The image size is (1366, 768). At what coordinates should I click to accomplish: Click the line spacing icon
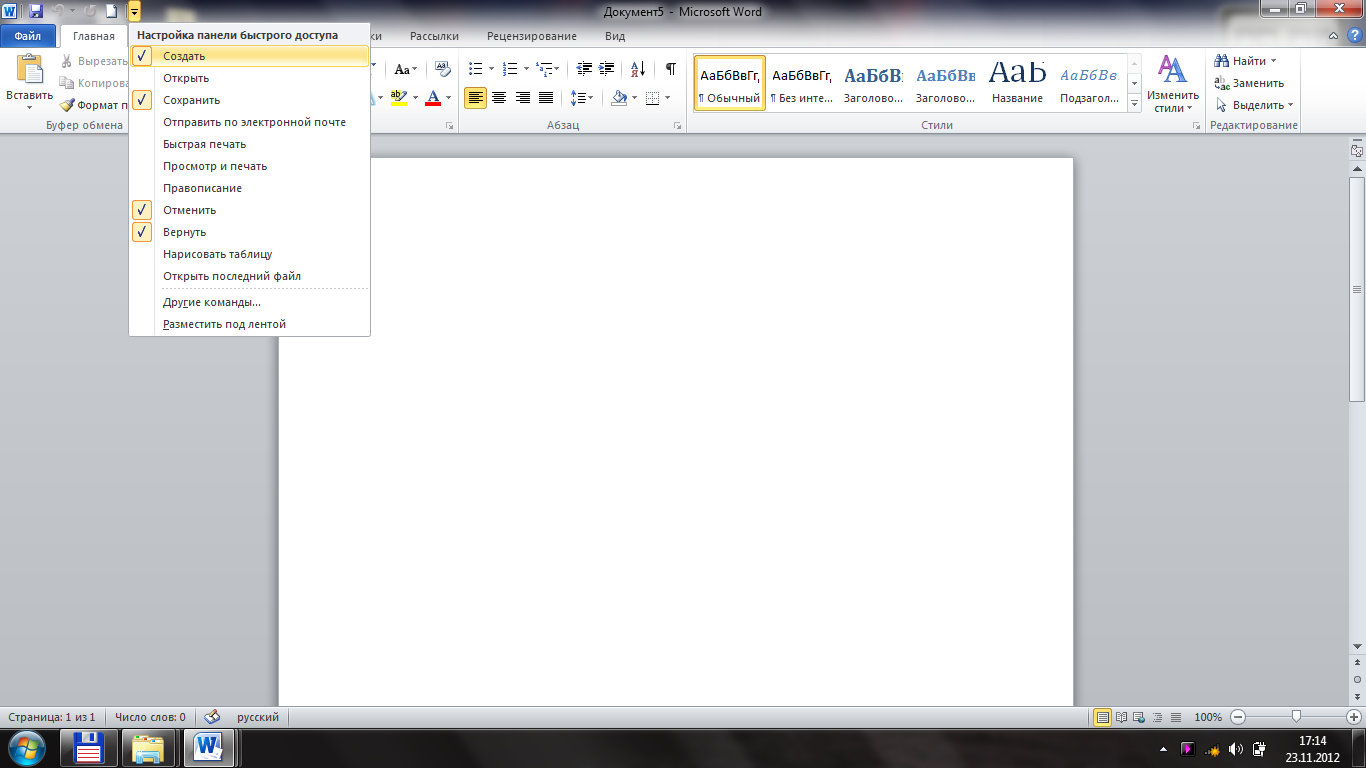coord(577,98)
